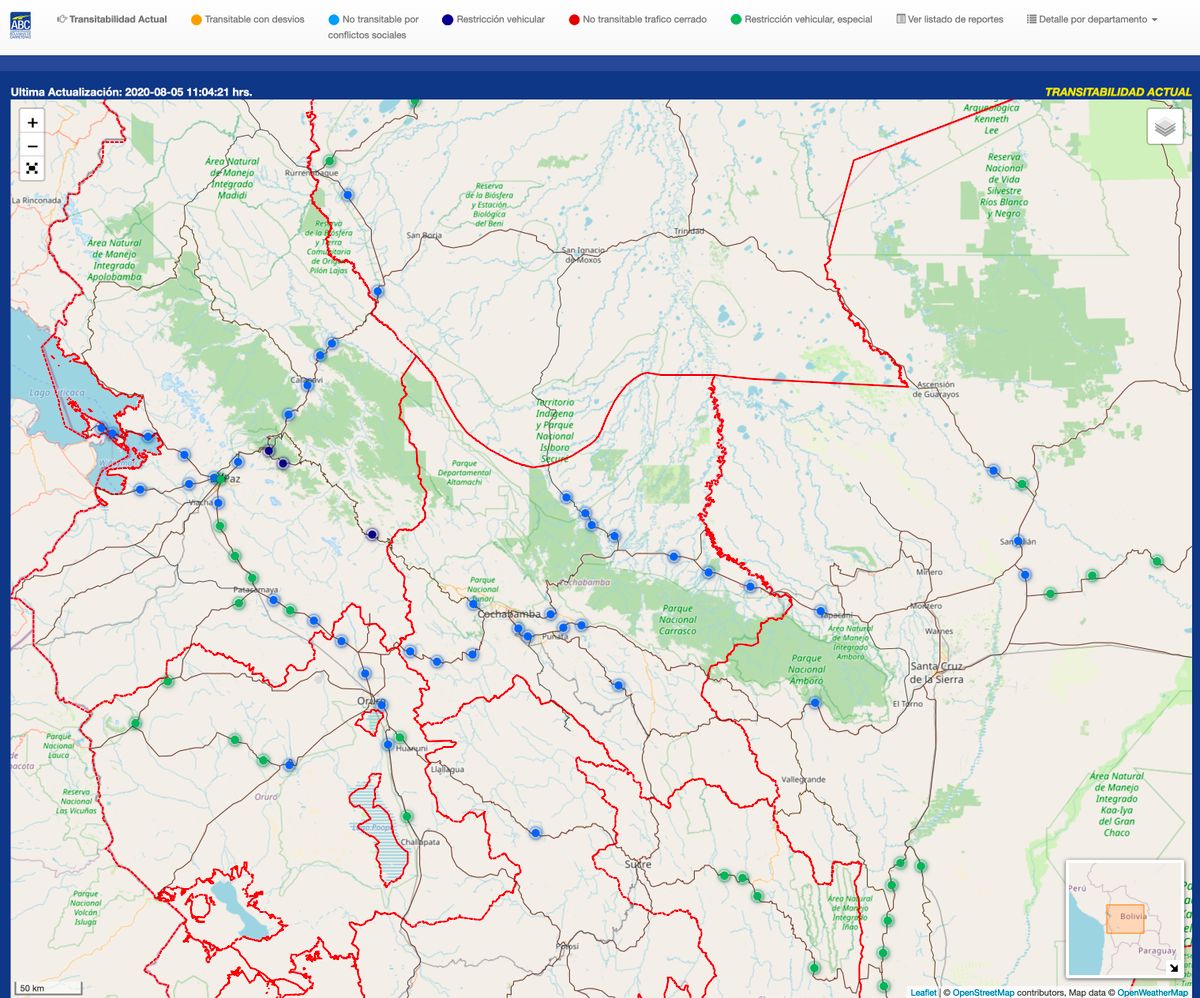Zoom in on the map
1200x998 pixels.
(x=33, y=122)
